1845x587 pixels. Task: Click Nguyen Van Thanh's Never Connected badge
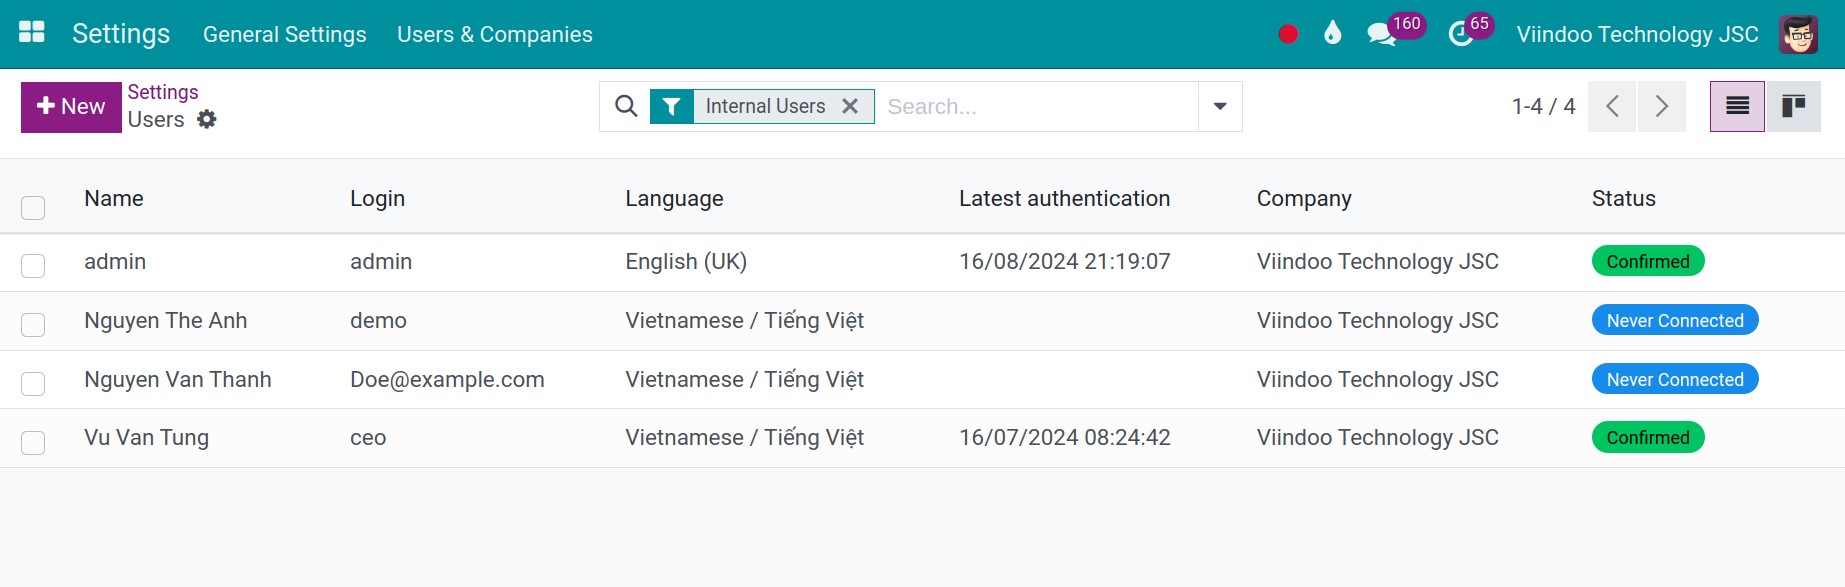pos(1675,379)
